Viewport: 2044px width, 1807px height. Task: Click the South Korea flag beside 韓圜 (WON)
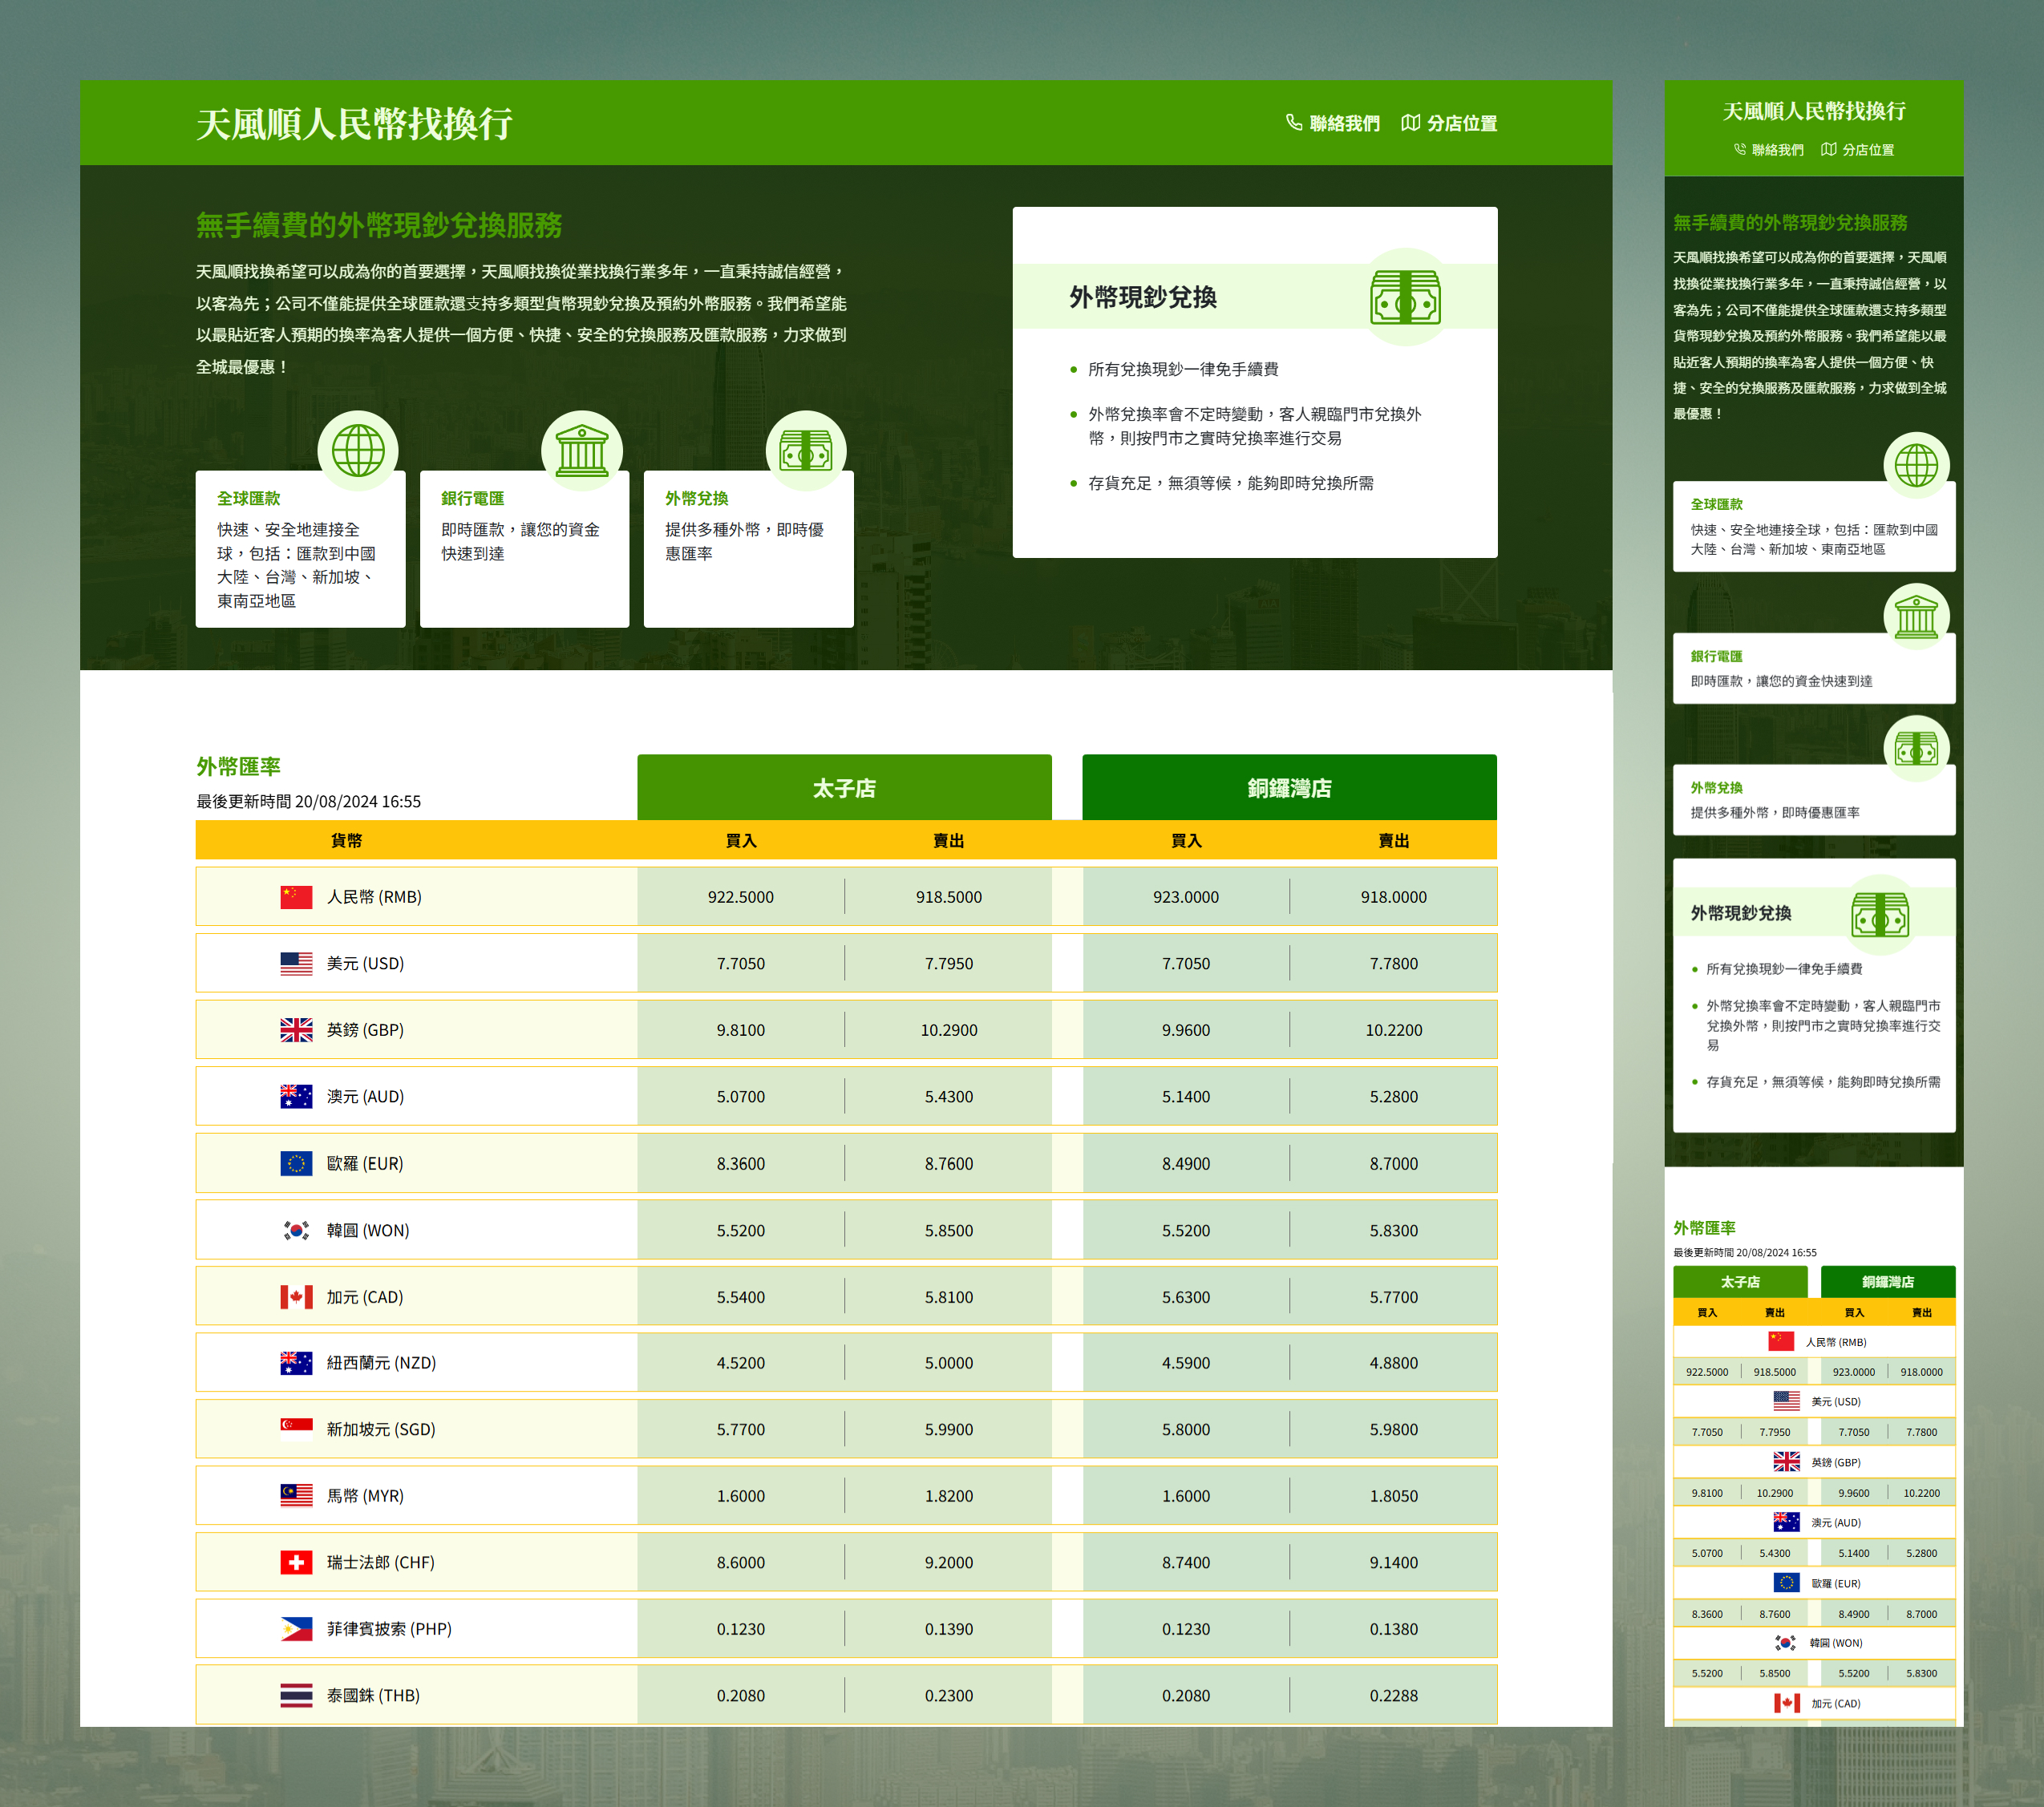click(296, 1230)
